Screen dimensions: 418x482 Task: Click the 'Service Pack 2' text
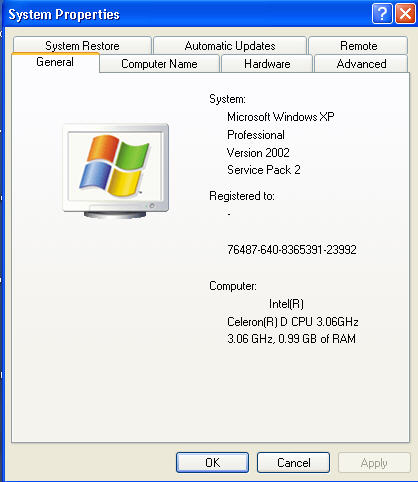(264, 170)
